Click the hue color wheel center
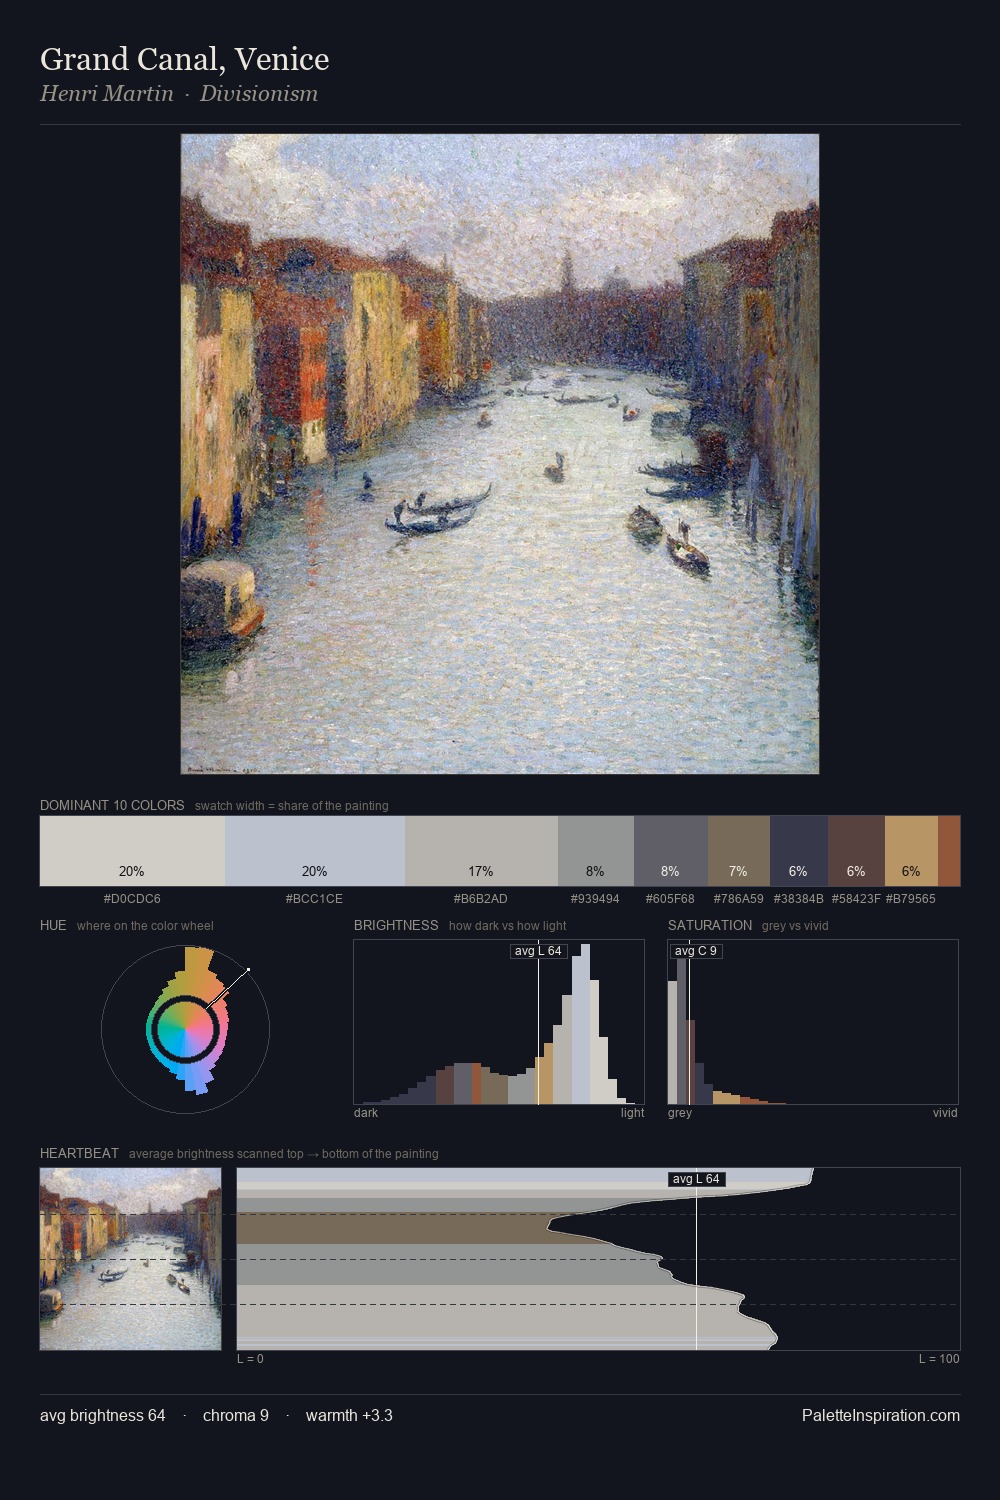This screenshot has height=1500, width=1000. pyautogui.click(x=185, y=1028)
